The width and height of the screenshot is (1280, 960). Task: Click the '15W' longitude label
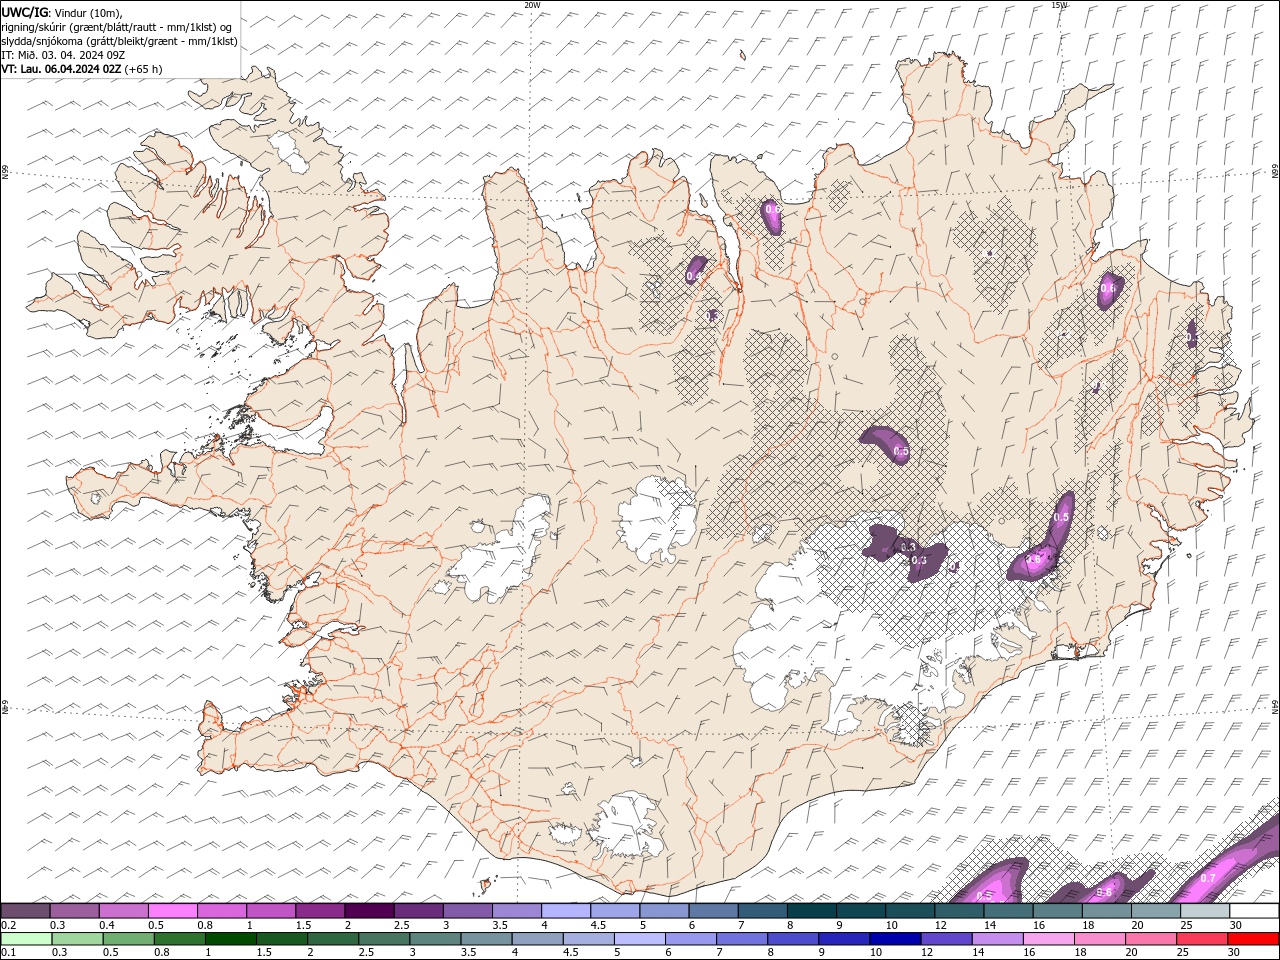click(1059, 5)
